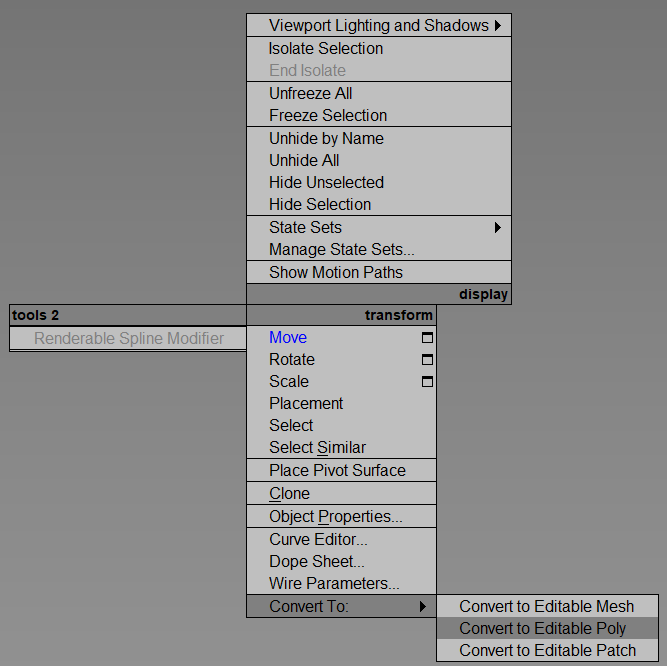Launch the Curve Editor
667x666 pixels.
click(318, 540)
